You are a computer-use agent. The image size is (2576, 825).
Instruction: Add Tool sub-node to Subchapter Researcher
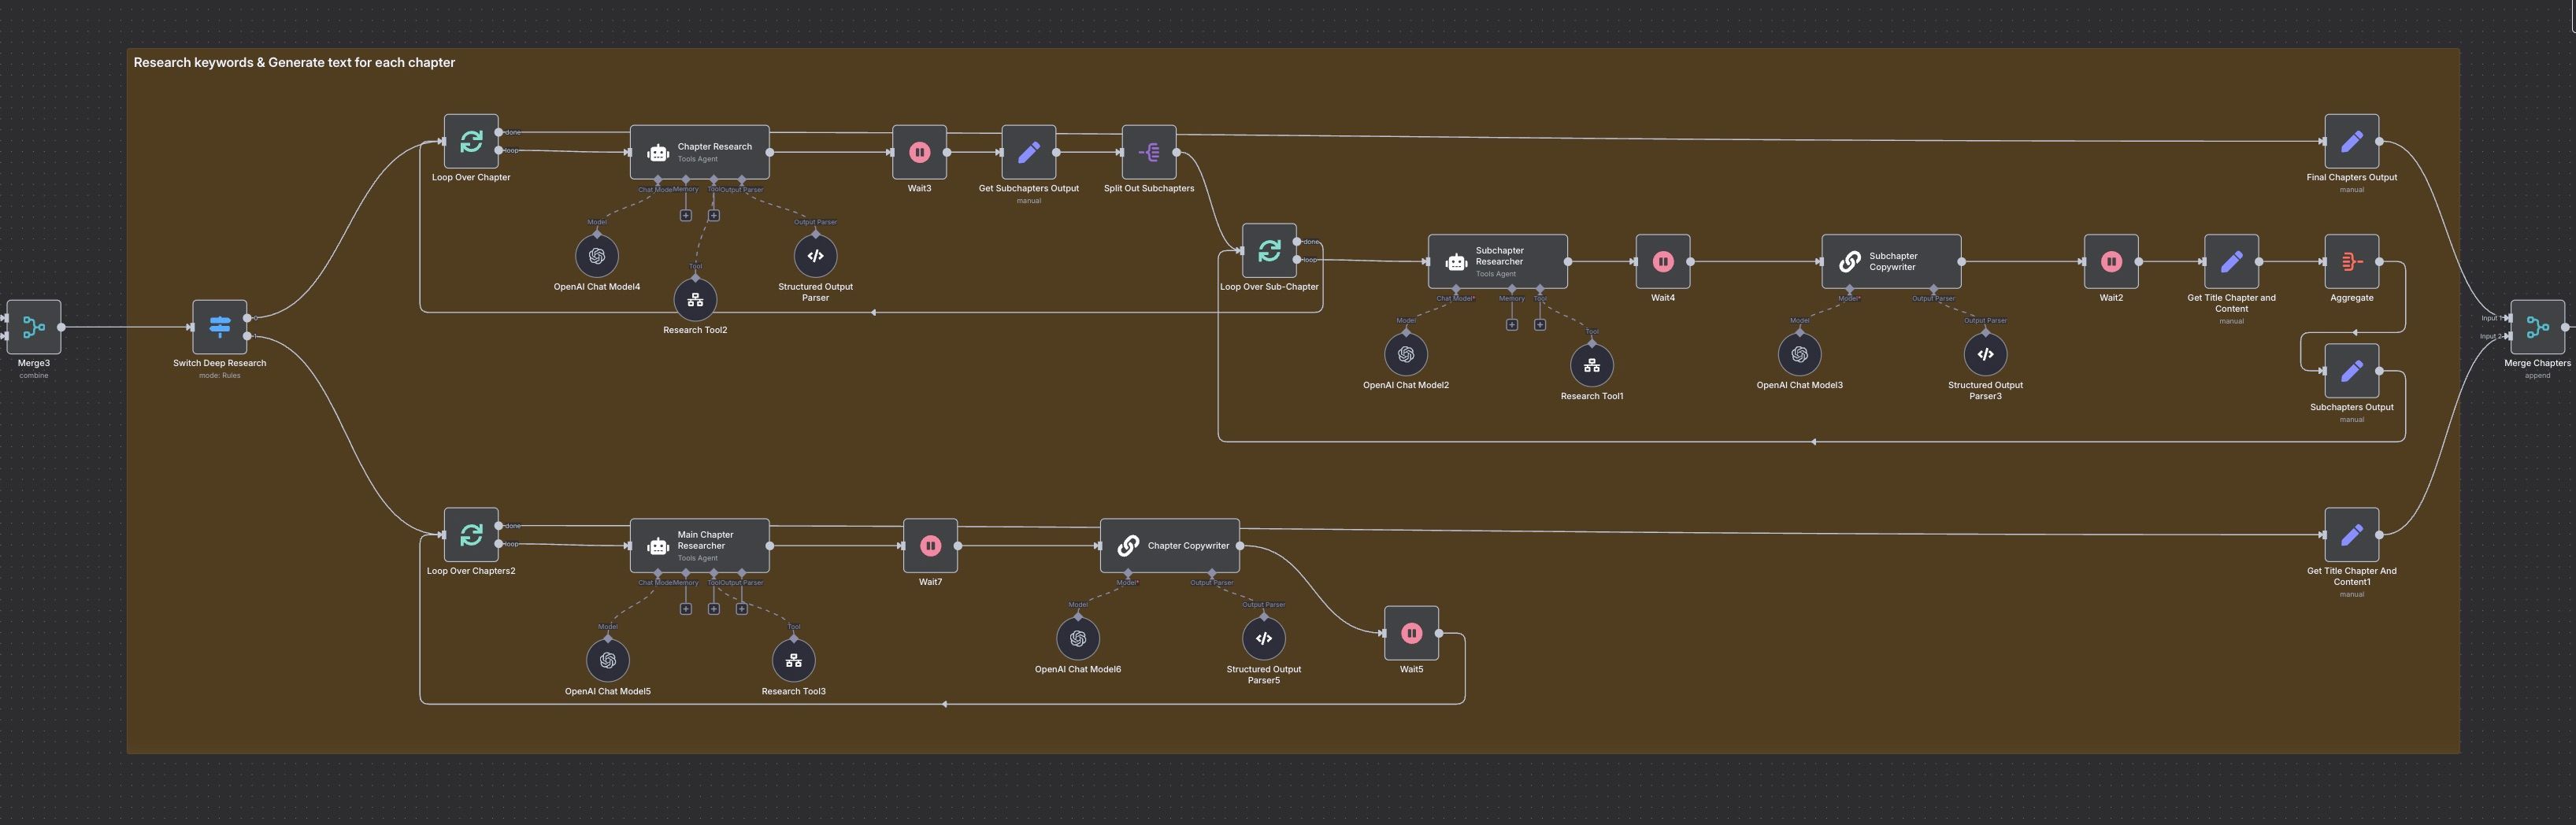[x=1540, y=324]
